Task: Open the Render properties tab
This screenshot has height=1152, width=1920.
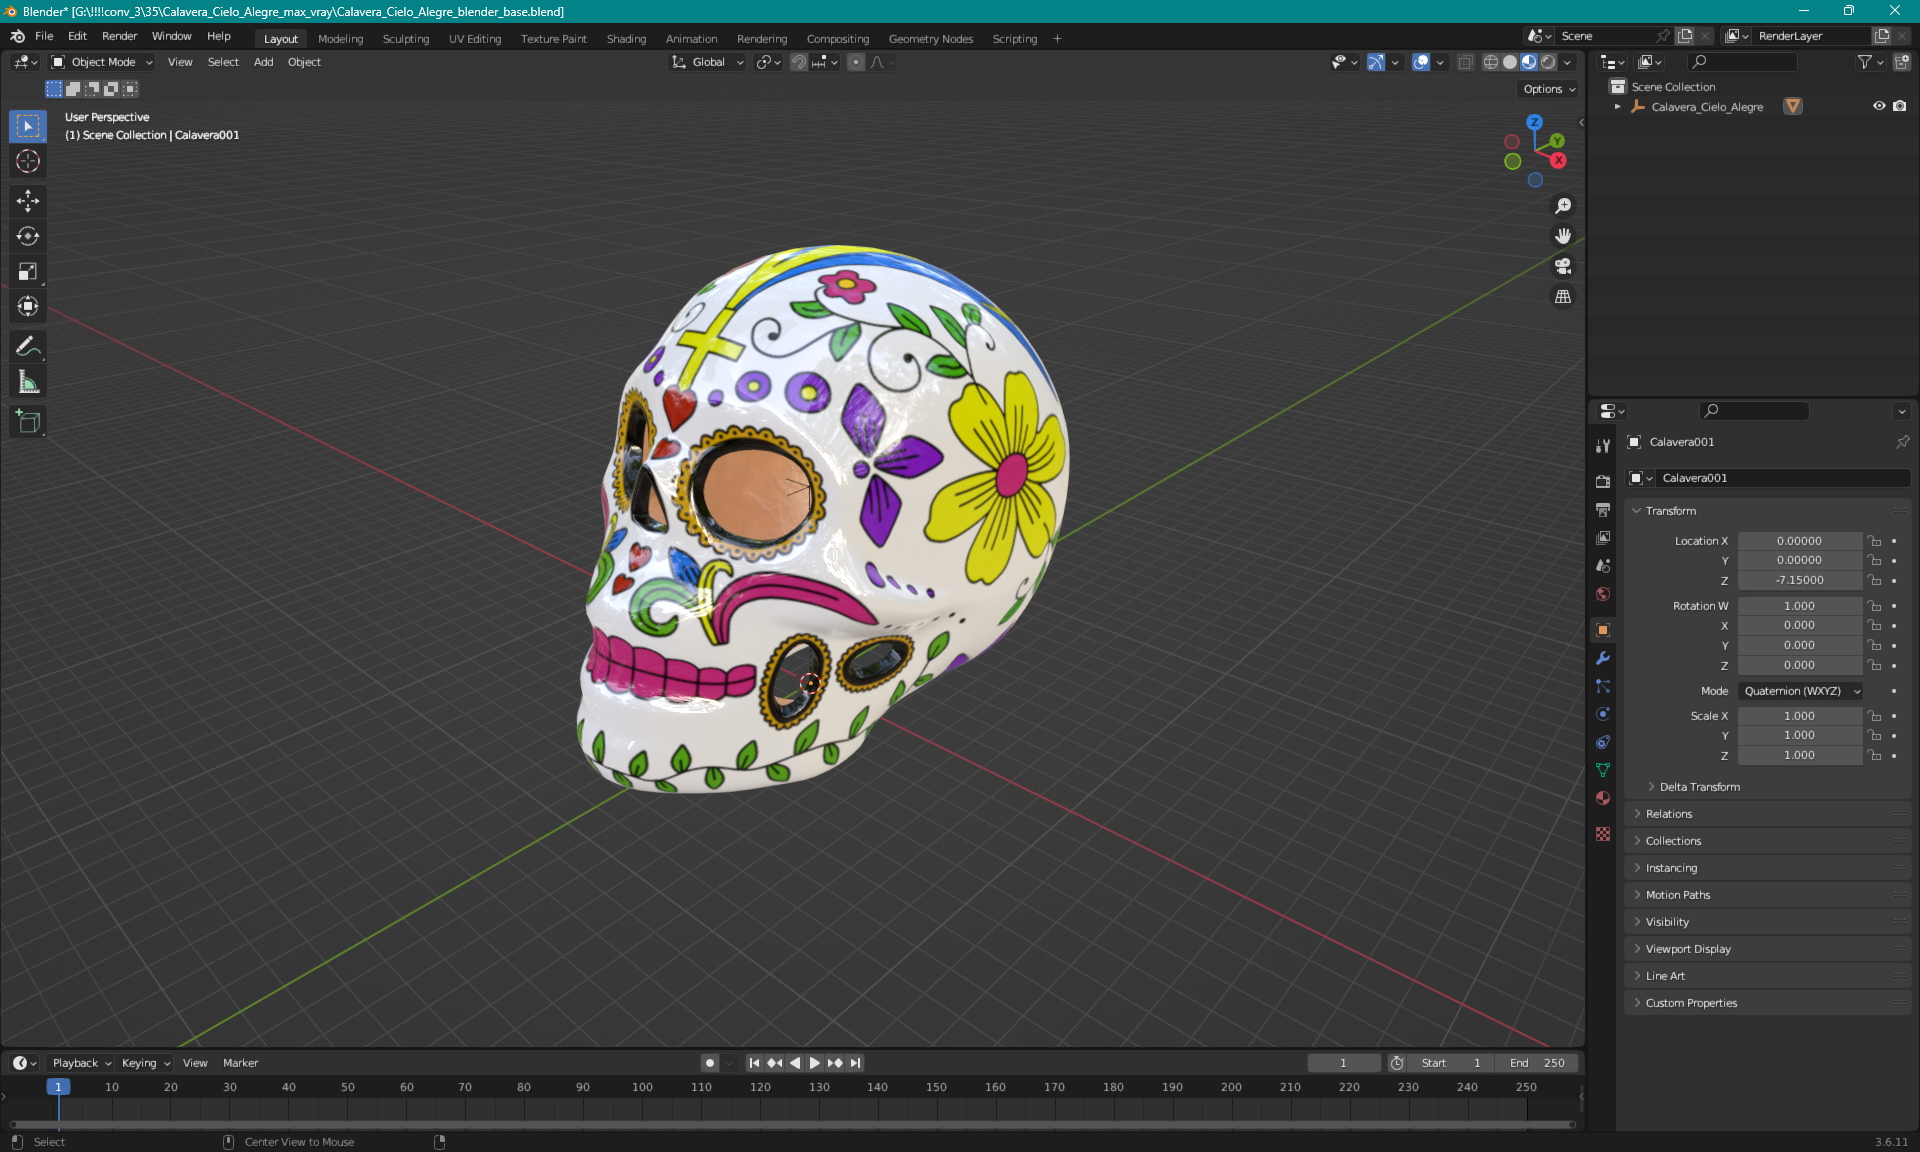Action: [x=1603, y=481]
